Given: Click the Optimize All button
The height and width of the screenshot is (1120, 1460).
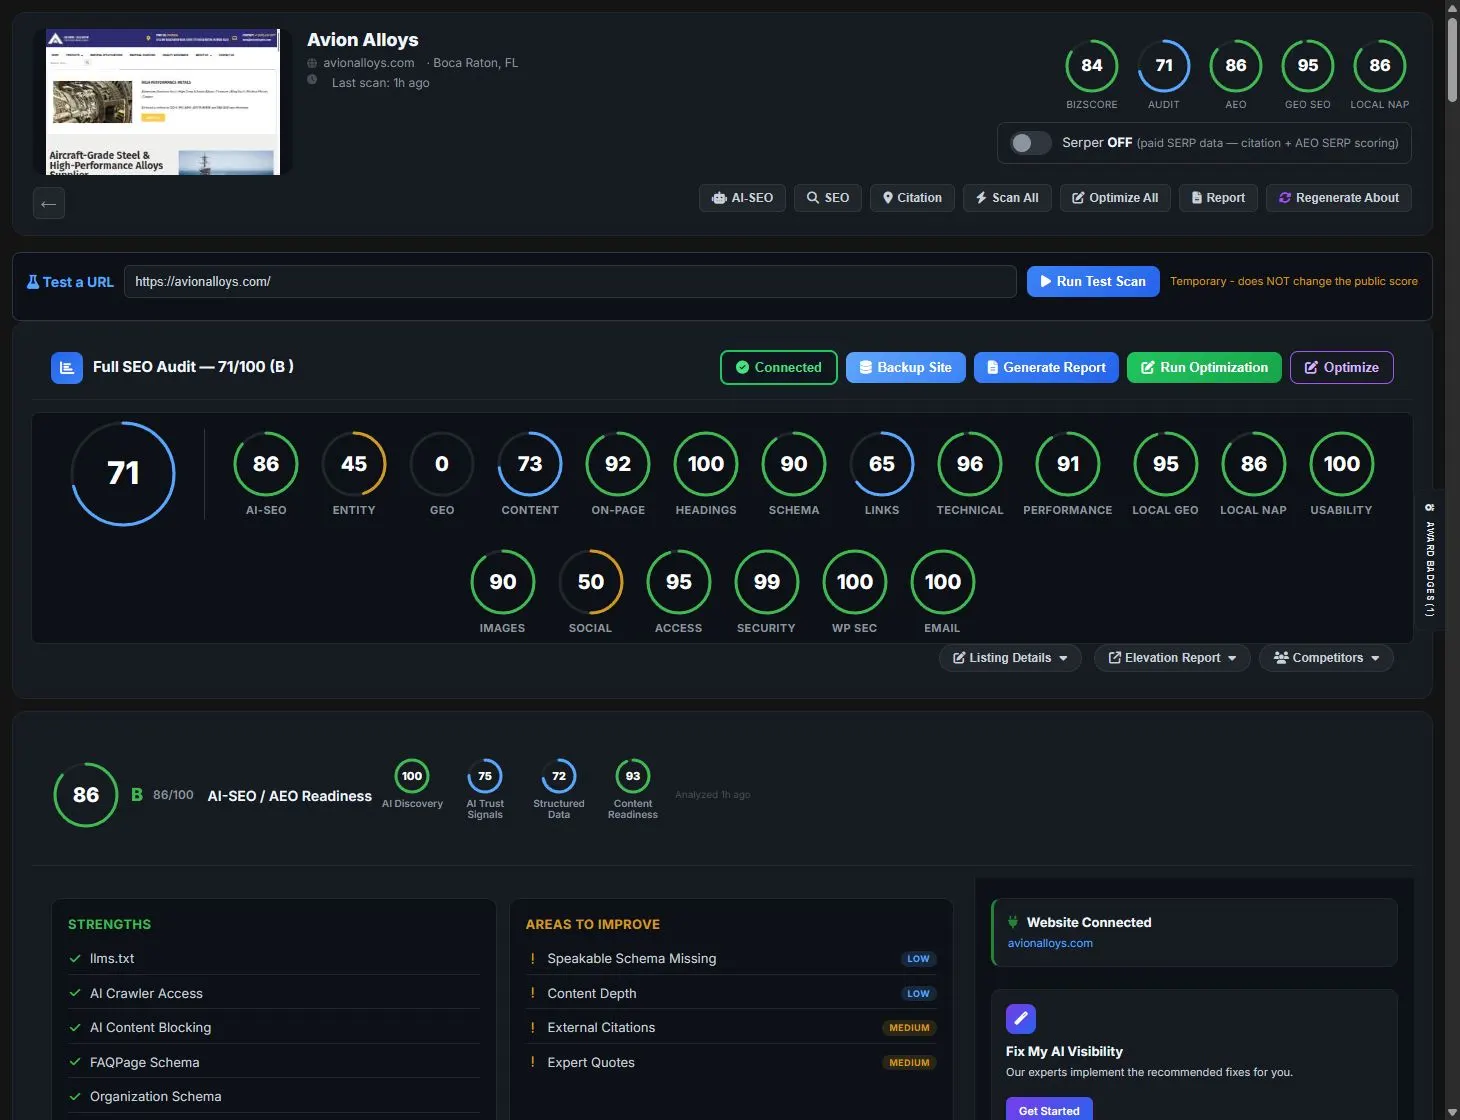Looking at the screenshot, I should tap(1115, 198).
